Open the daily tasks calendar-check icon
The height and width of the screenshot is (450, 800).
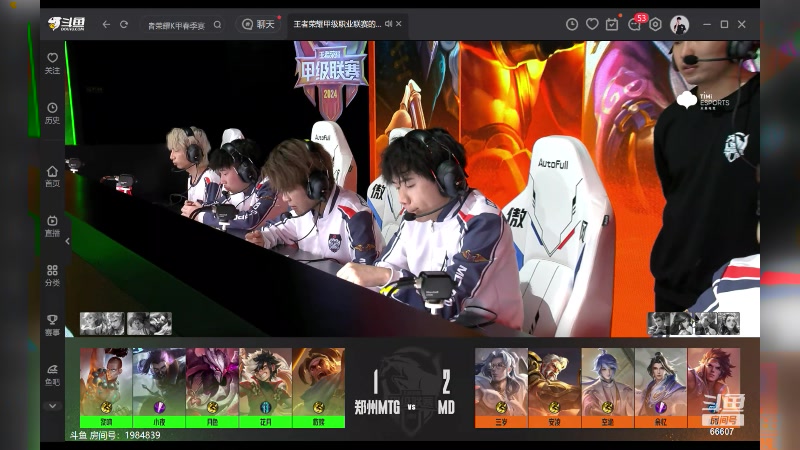612,24
